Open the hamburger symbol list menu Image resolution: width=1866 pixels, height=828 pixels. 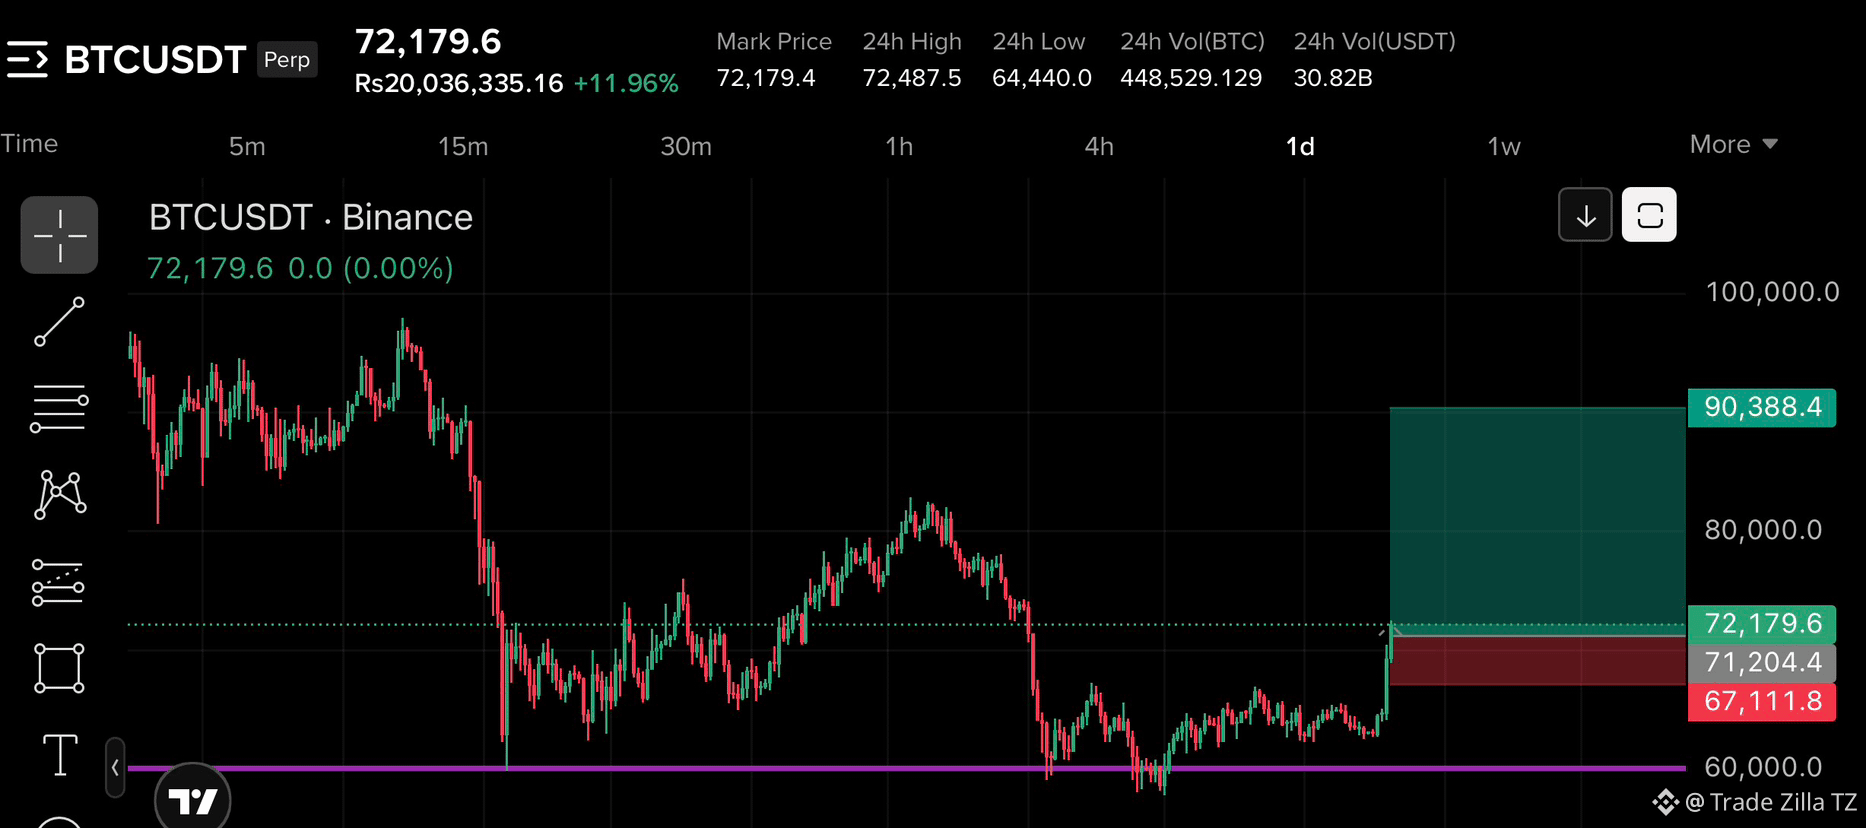[27, 60]
